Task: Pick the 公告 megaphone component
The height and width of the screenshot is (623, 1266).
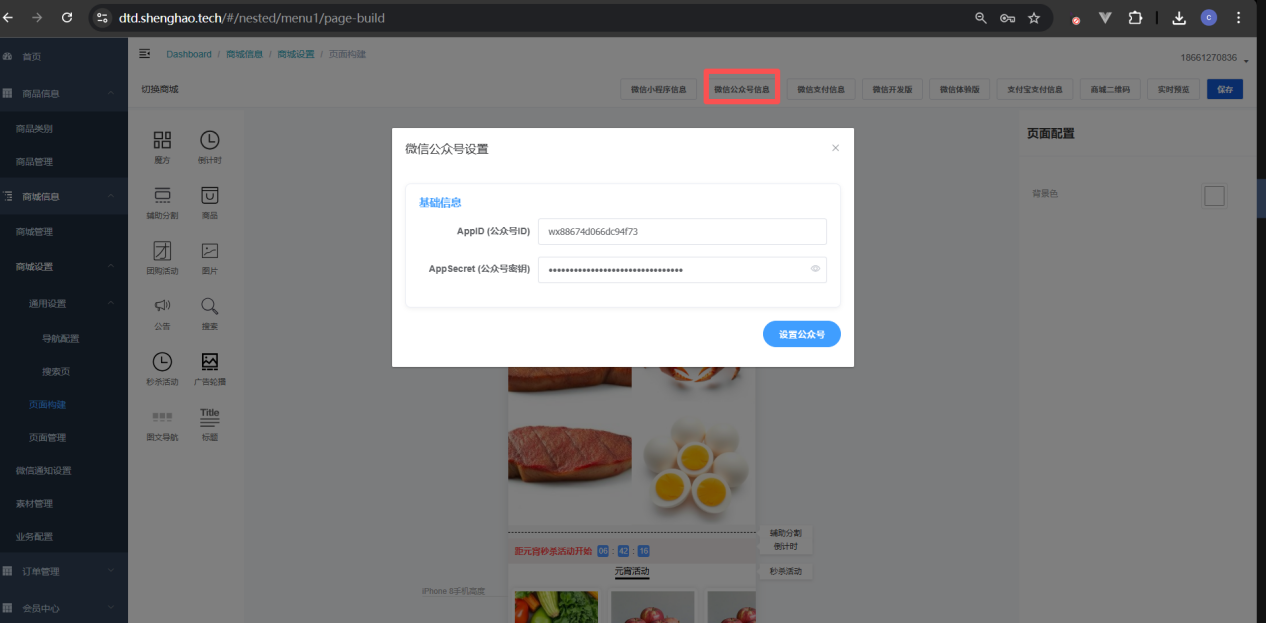Action: pos(162,306)
